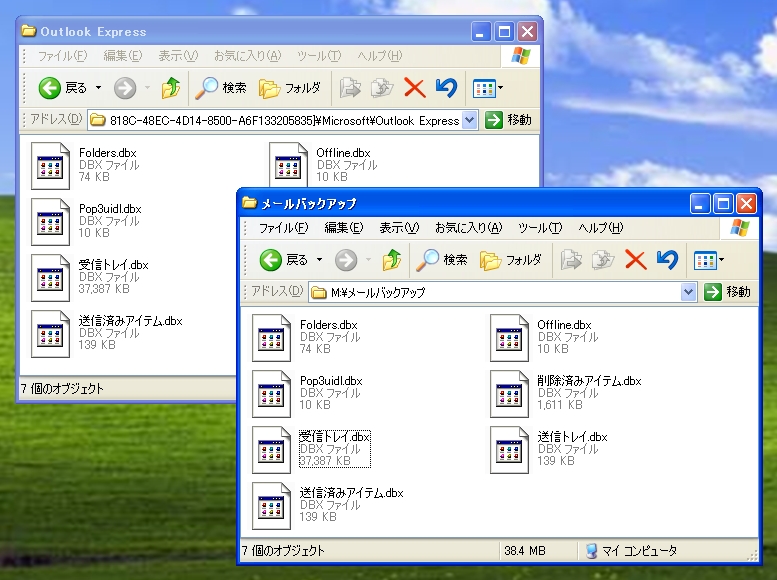Go up one folder in メールバックアップ window
Screen dimensions: 777x580
coord(392,260)
